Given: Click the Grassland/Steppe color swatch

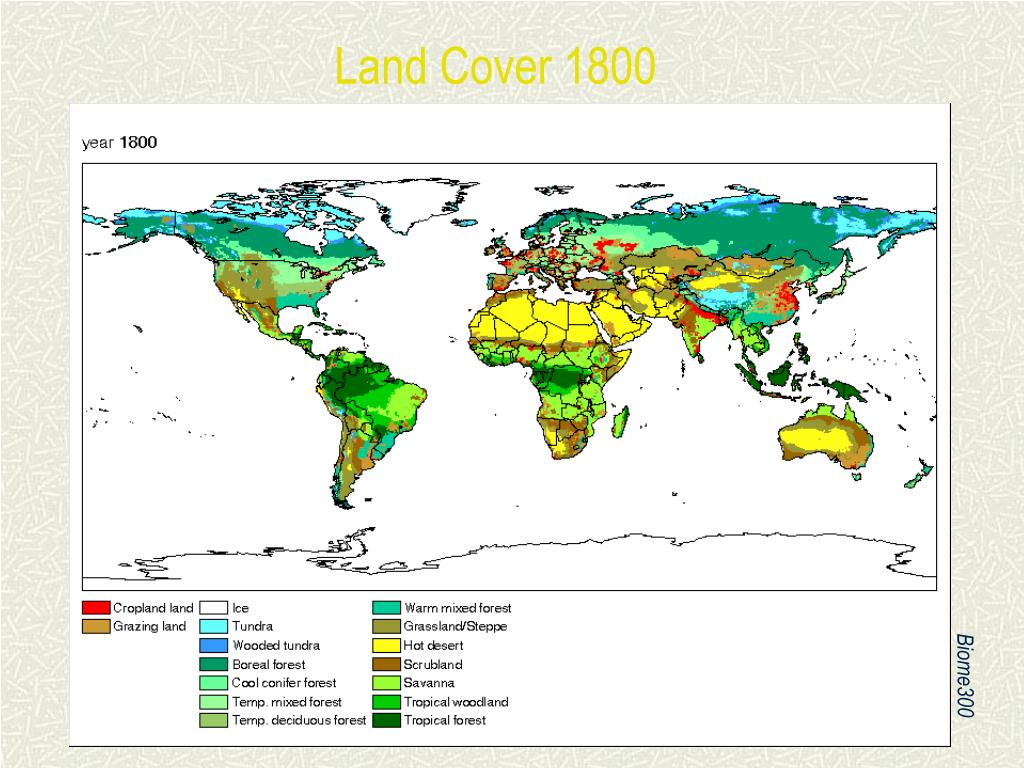Looking at the screenshot, I should click(x=386, y=626).
